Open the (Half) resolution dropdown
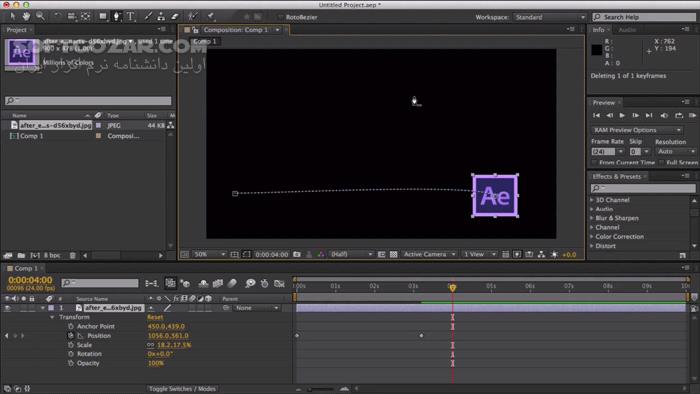 (x=351, y=254)
